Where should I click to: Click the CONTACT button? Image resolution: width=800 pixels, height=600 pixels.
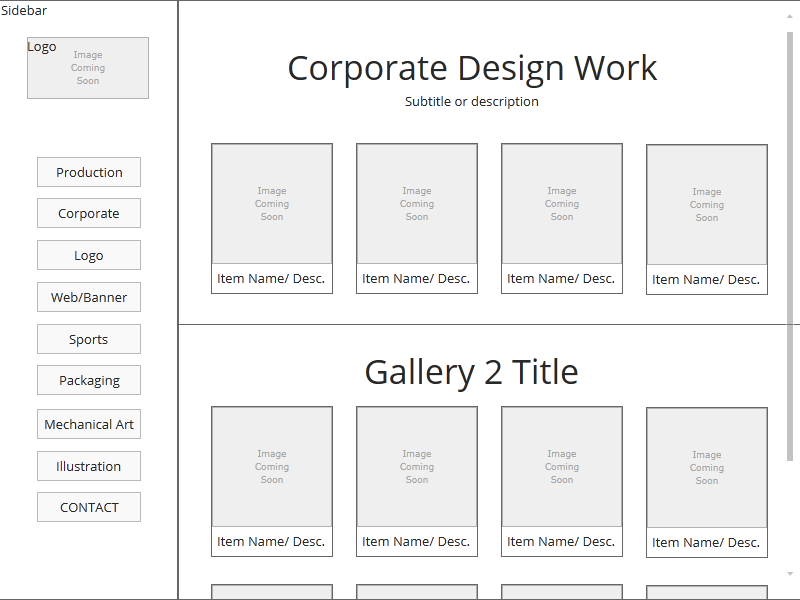coord(89,507)
